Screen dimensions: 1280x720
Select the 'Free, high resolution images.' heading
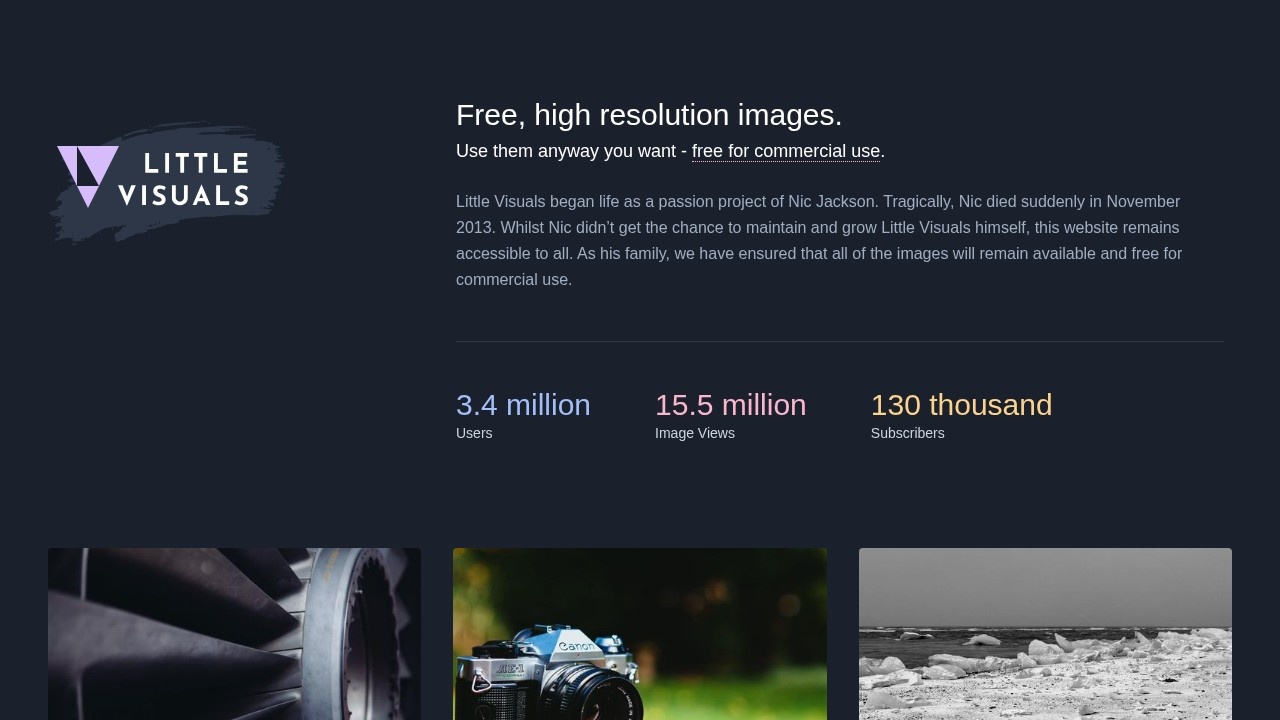[649, 115]
